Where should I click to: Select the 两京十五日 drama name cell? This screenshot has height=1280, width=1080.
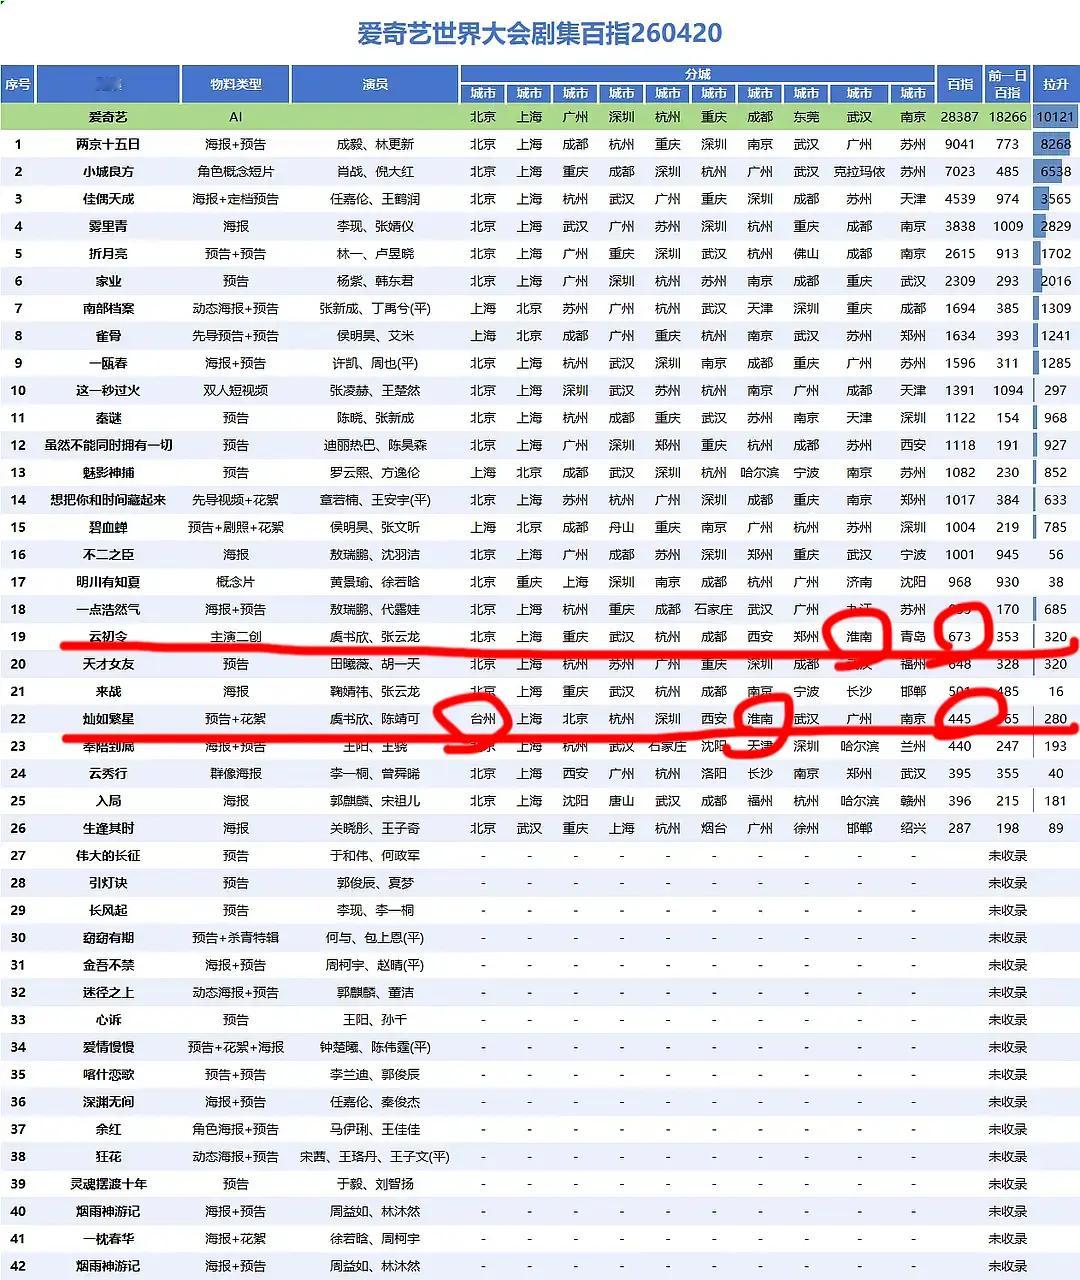[x=108, y=144]
